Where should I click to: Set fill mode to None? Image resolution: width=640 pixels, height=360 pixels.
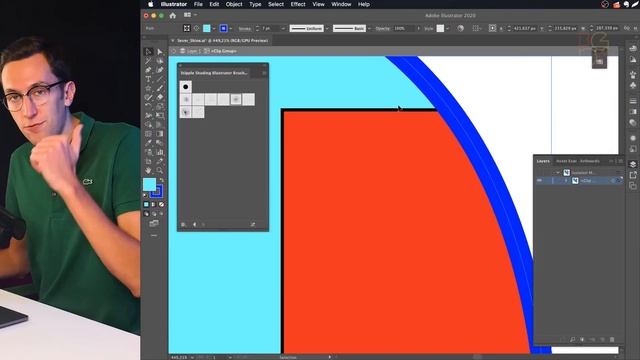click(162, 204)
